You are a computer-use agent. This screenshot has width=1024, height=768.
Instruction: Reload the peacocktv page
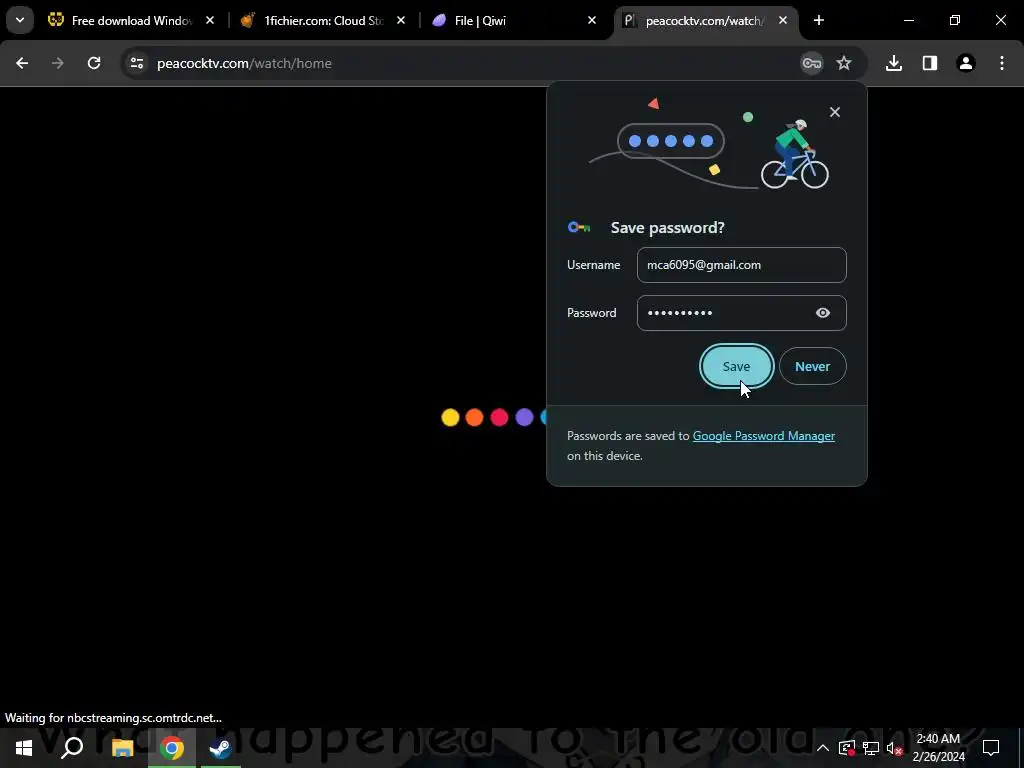click(94, 63)
